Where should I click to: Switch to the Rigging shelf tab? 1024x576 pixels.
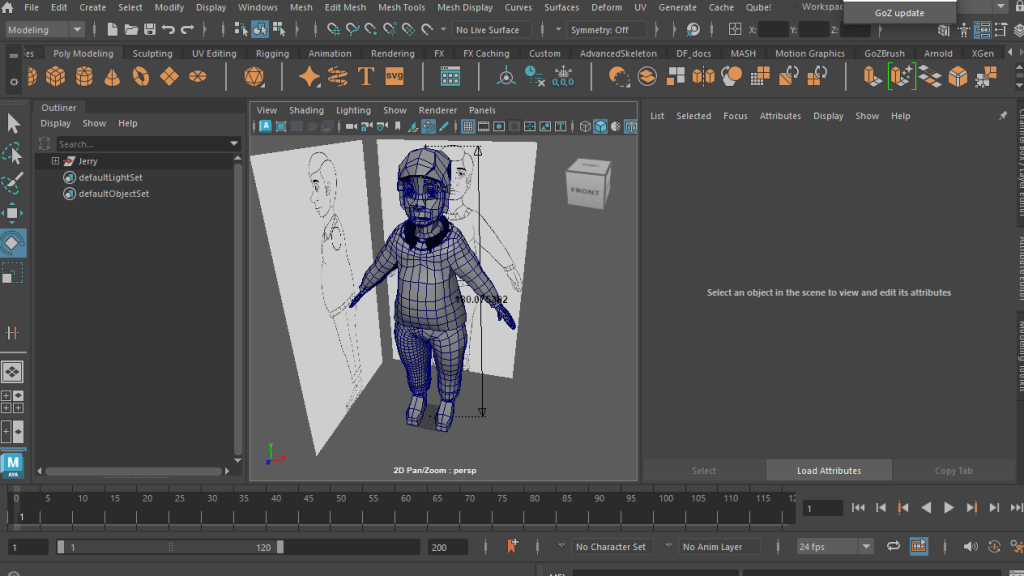[272, 53]
